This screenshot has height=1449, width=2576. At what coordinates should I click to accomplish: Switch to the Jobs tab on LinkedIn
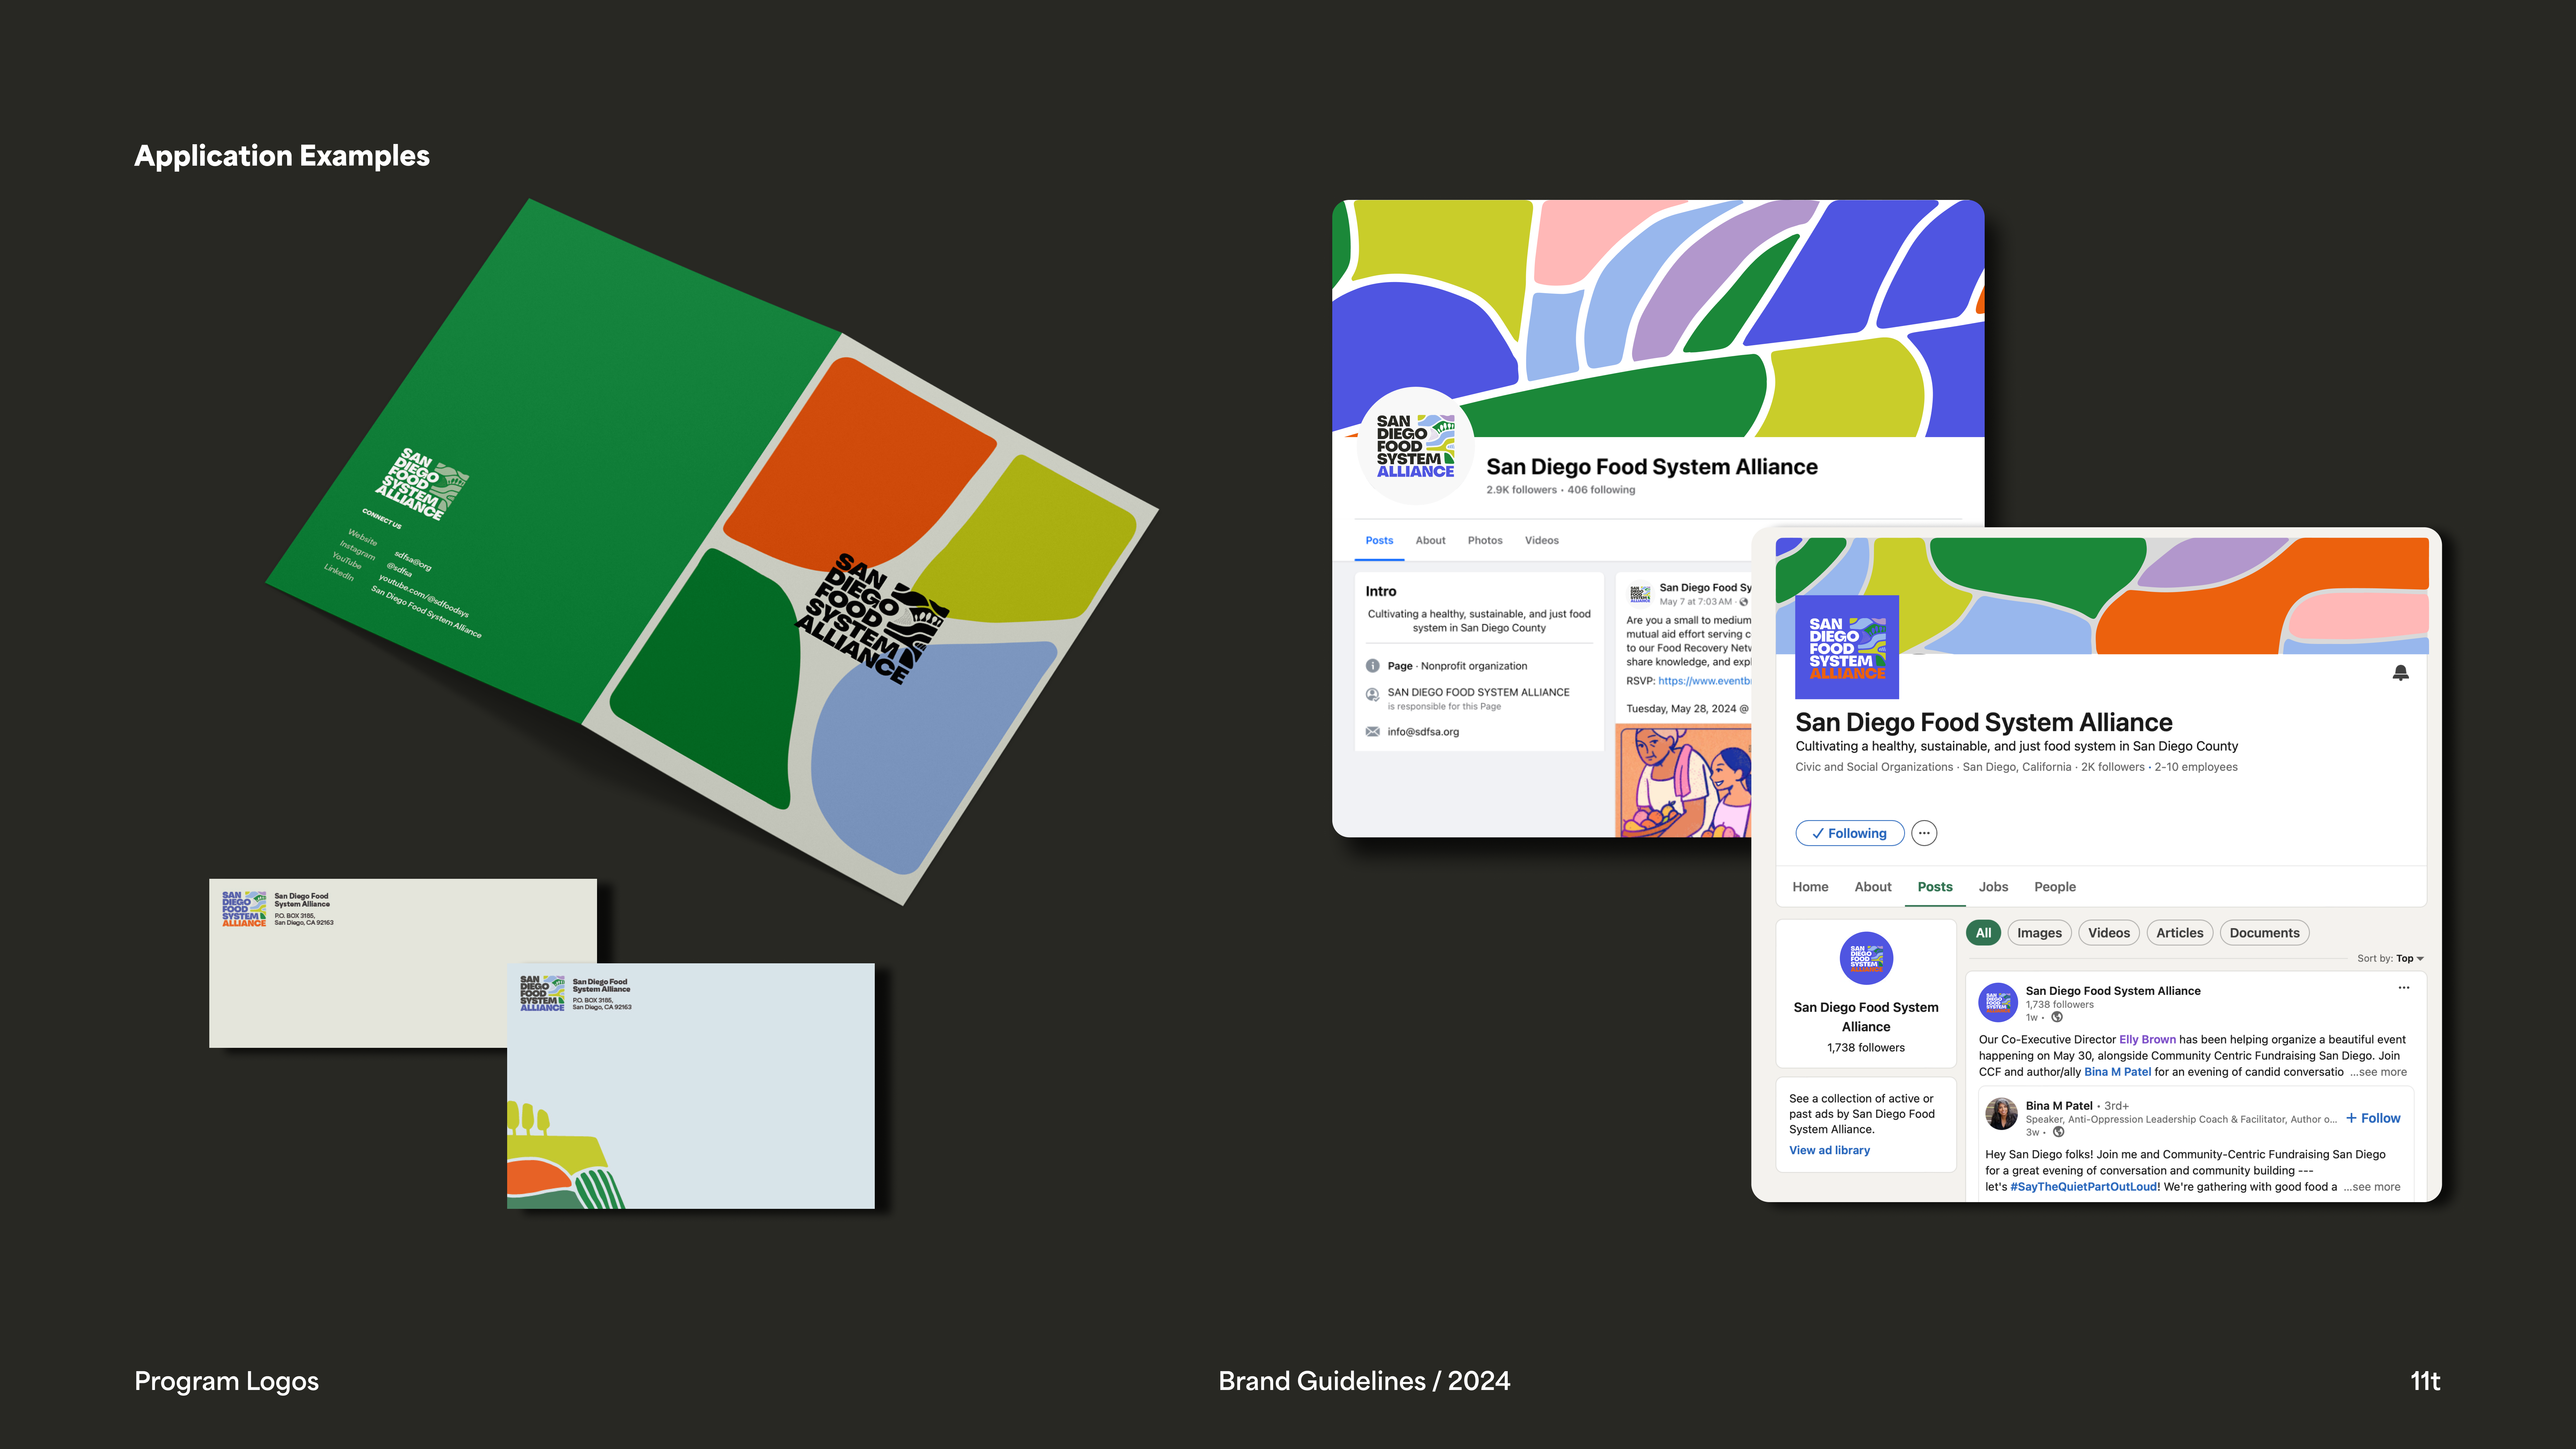[x=1993, y=887]
